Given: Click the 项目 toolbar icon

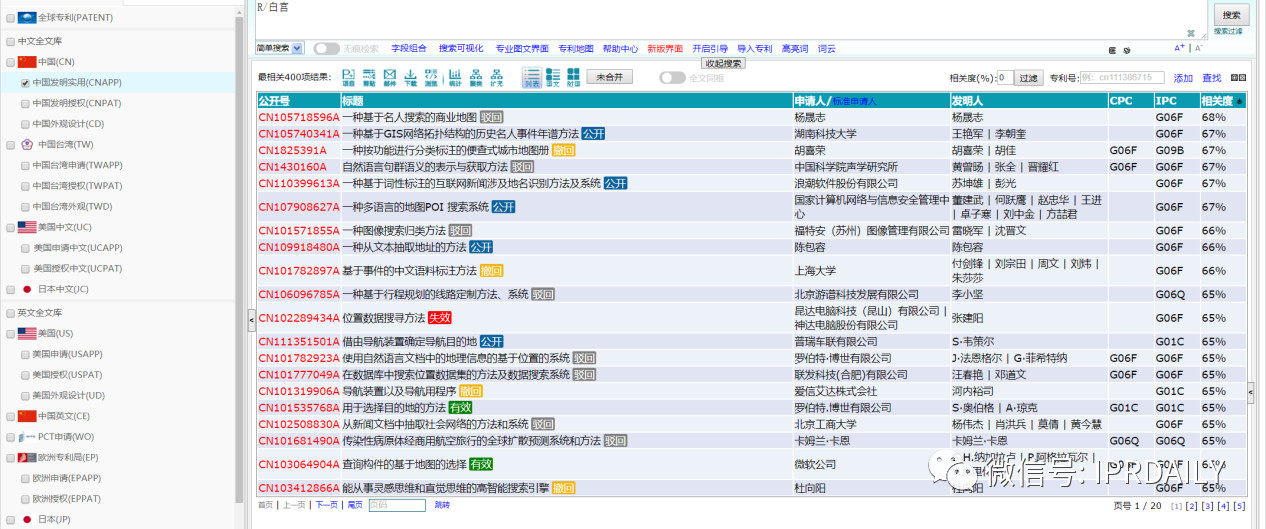Looking at the screenshot, I should (x=348, y=77).
